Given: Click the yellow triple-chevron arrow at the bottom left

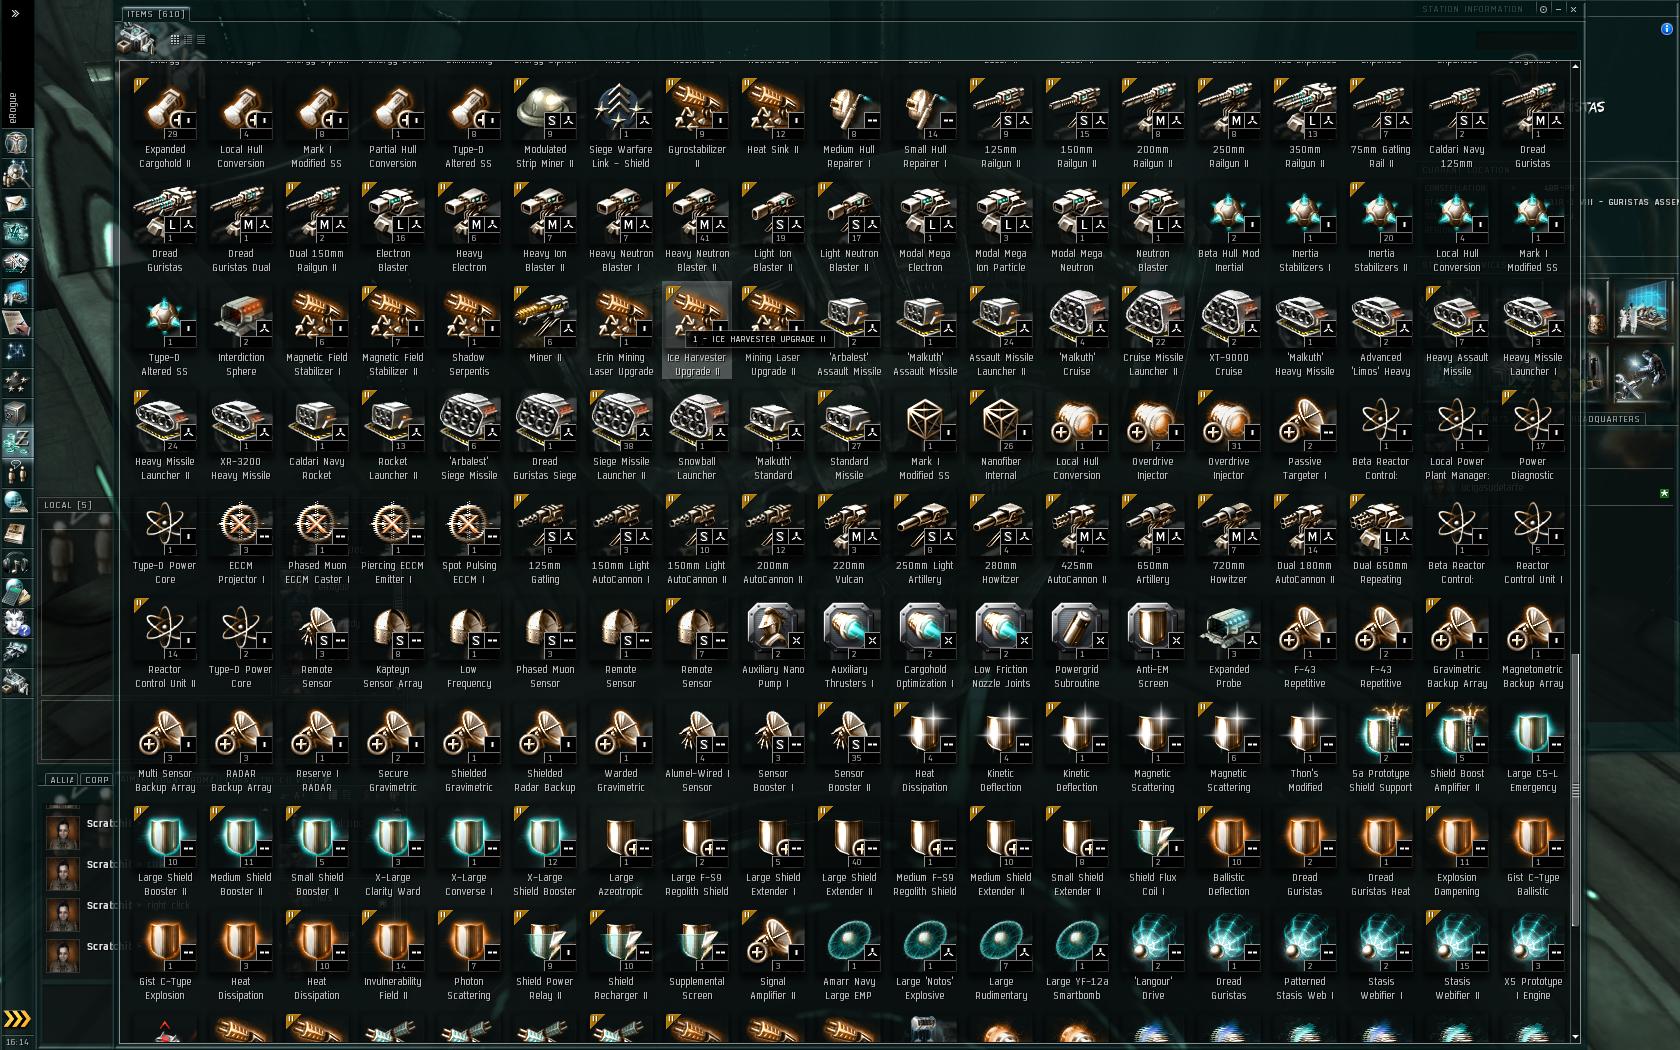Looking at the screenshot, I should click(17, 1019).
